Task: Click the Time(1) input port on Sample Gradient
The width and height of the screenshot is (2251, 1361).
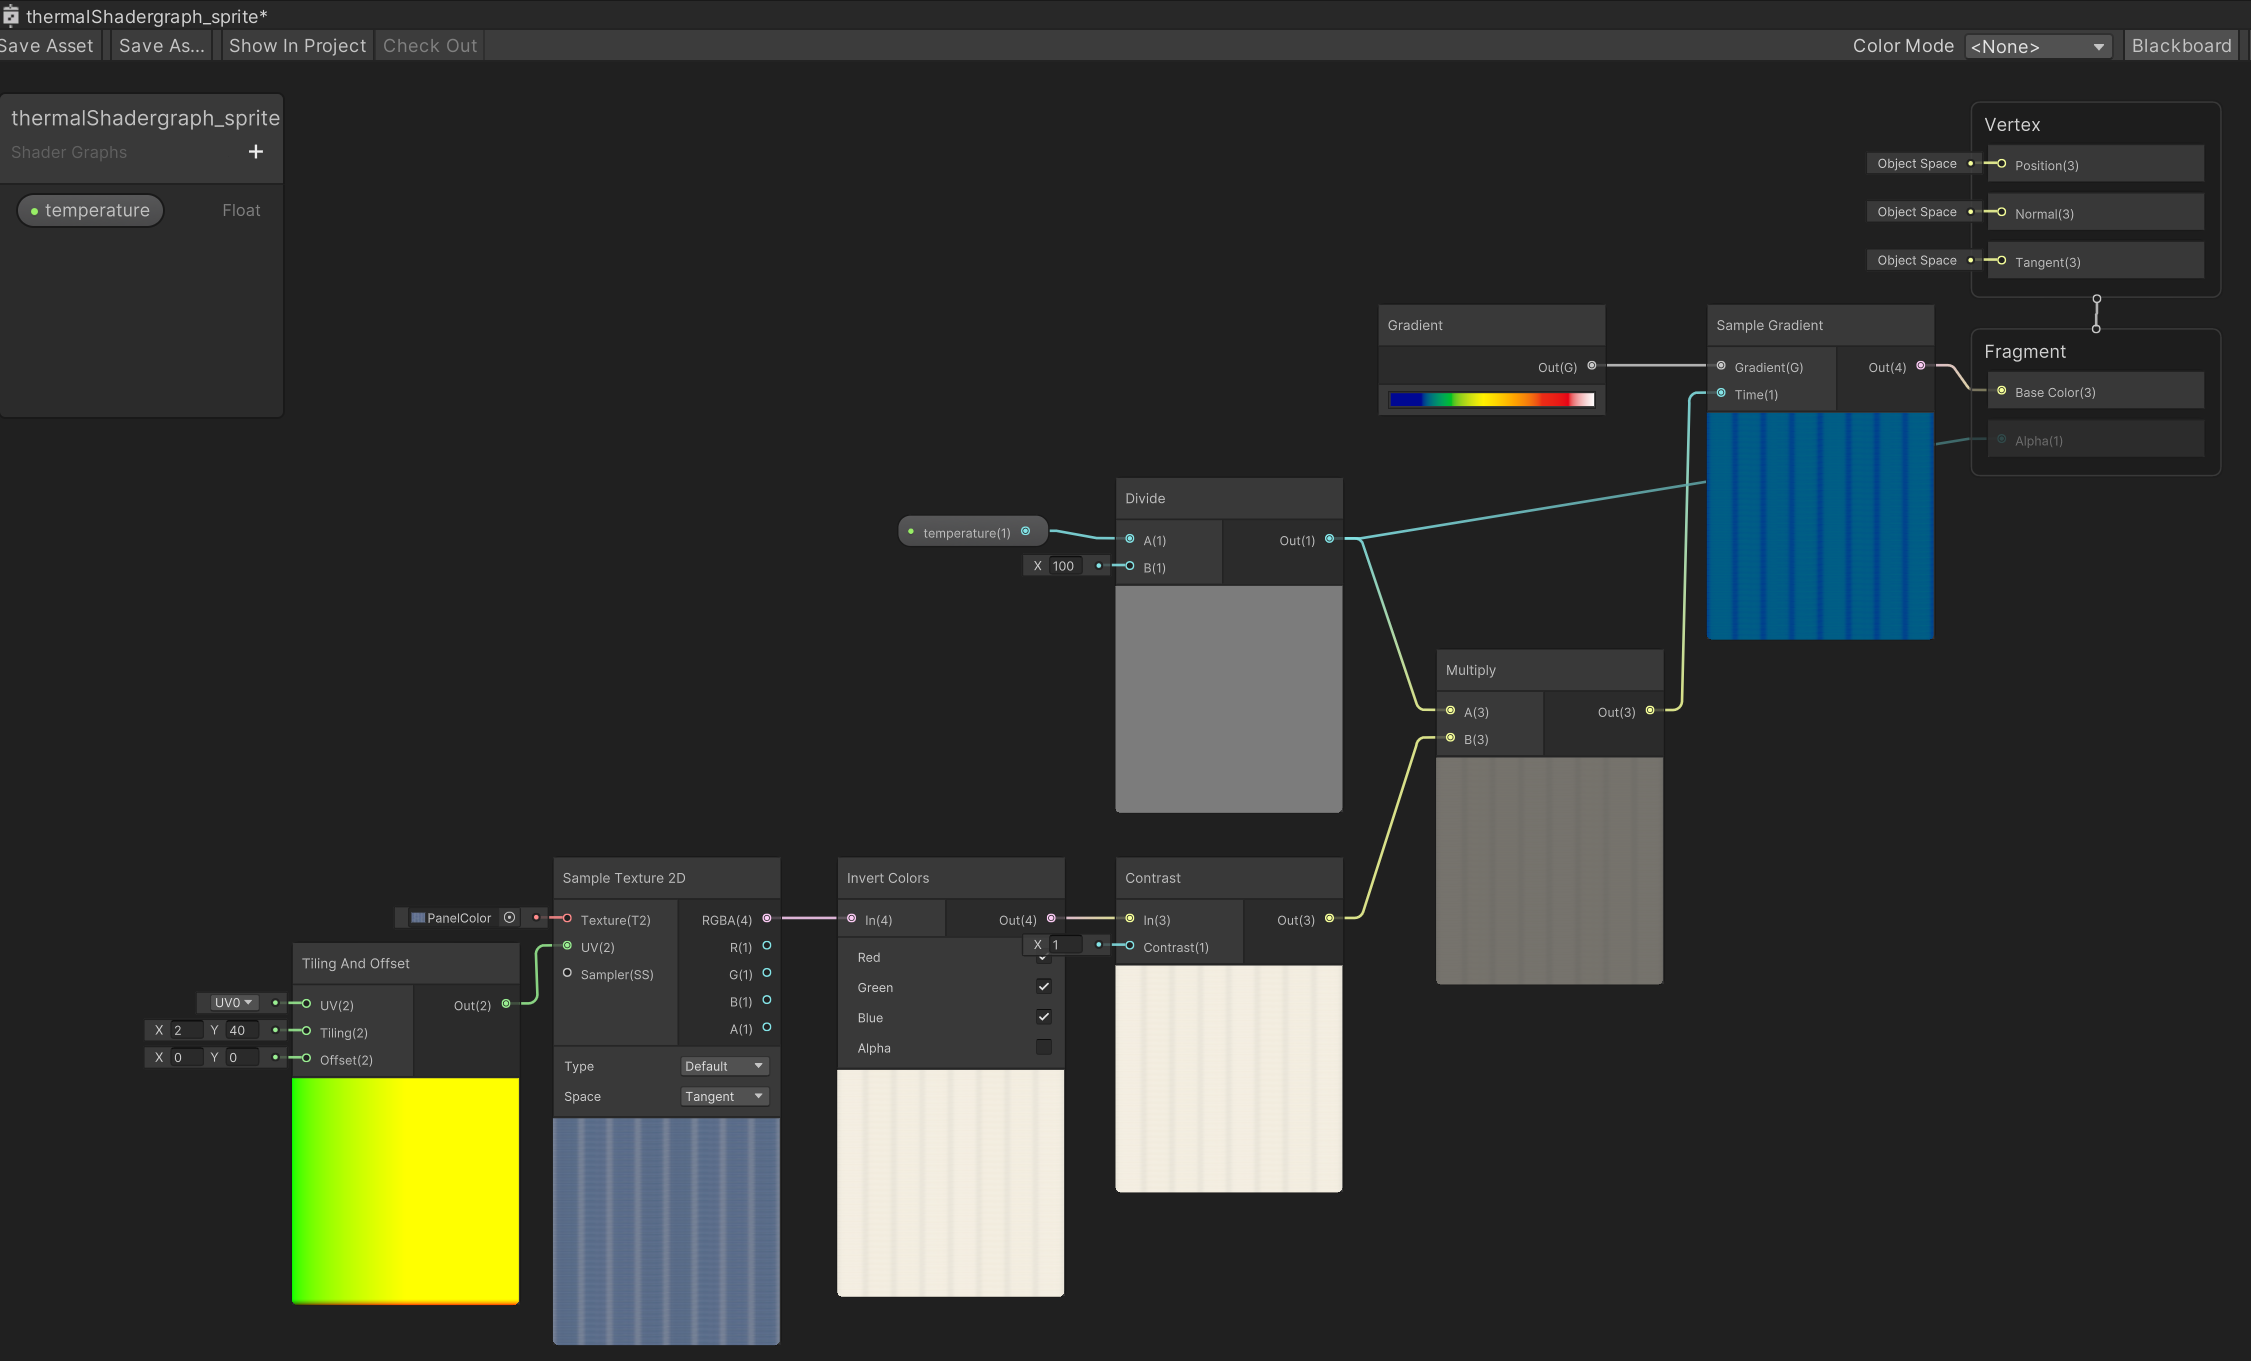Action: (x=1721, y=393)
